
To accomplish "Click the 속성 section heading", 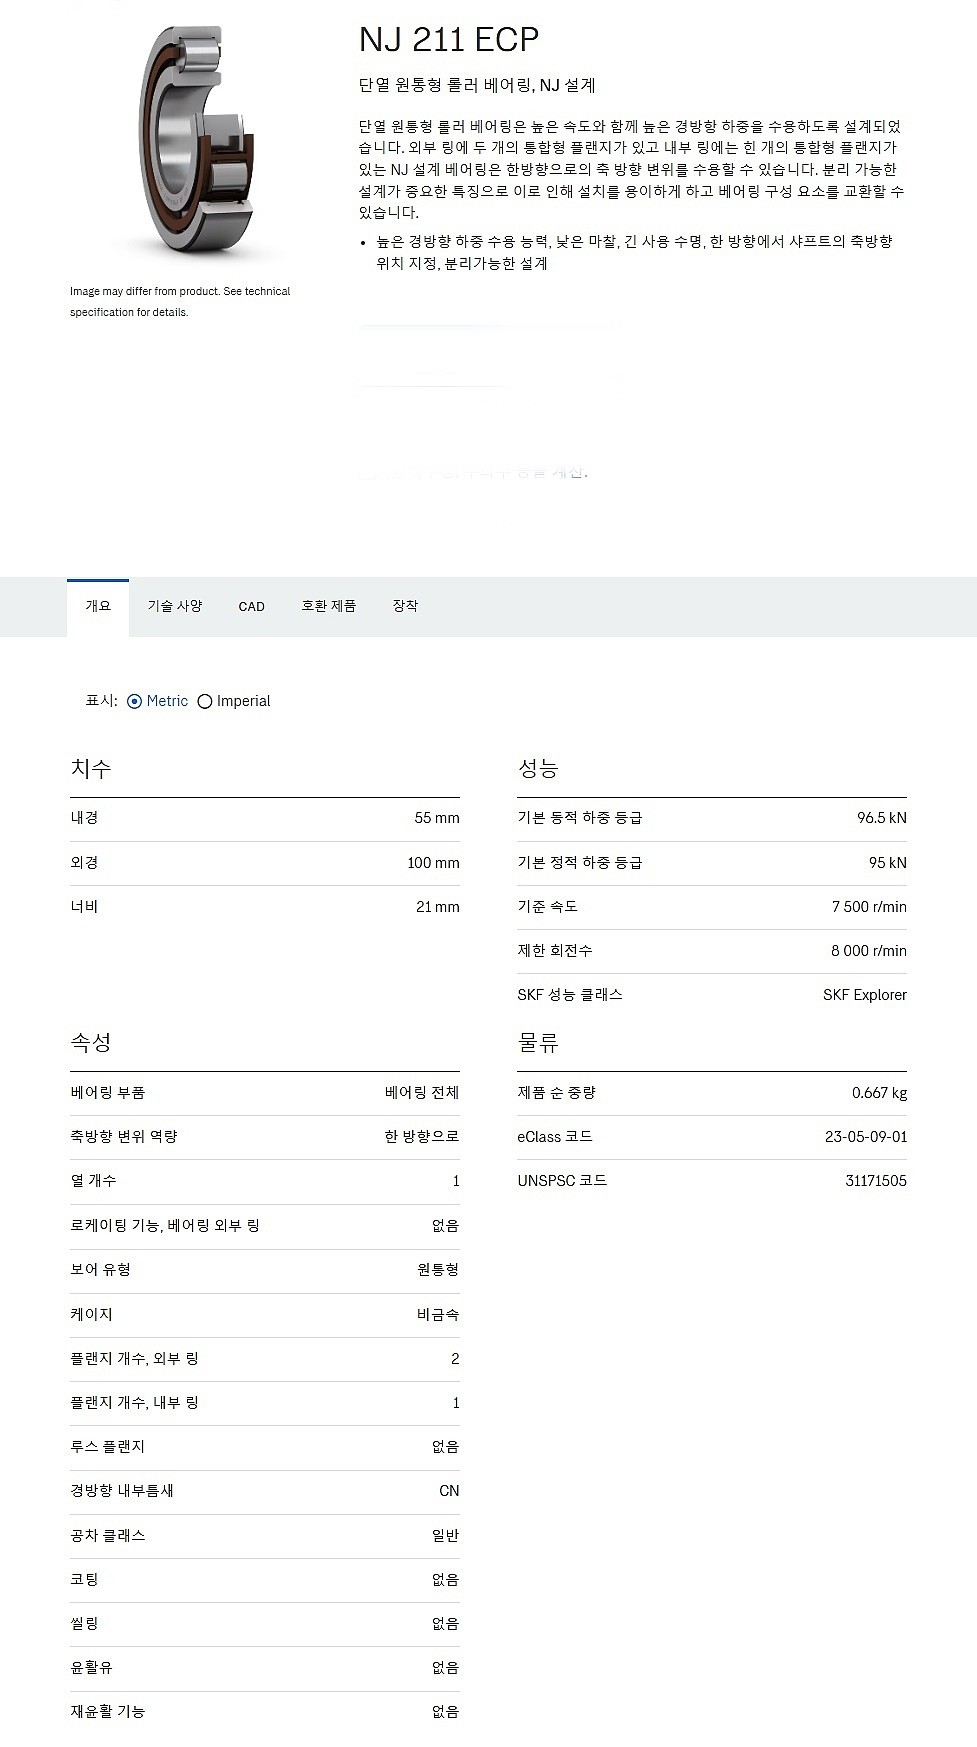I will [x=91, y=1042].
